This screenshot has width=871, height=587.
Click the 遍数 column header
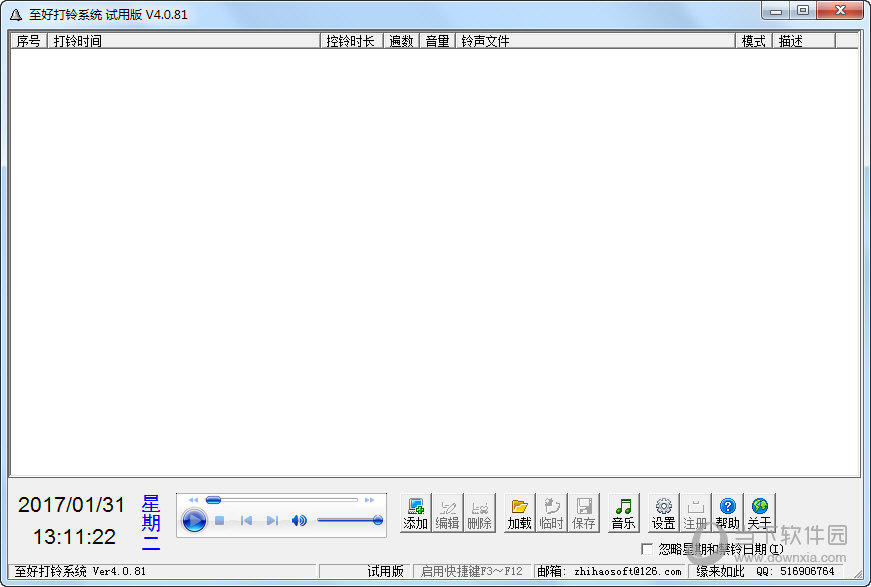pyautogui.click(x=402, y=41)
